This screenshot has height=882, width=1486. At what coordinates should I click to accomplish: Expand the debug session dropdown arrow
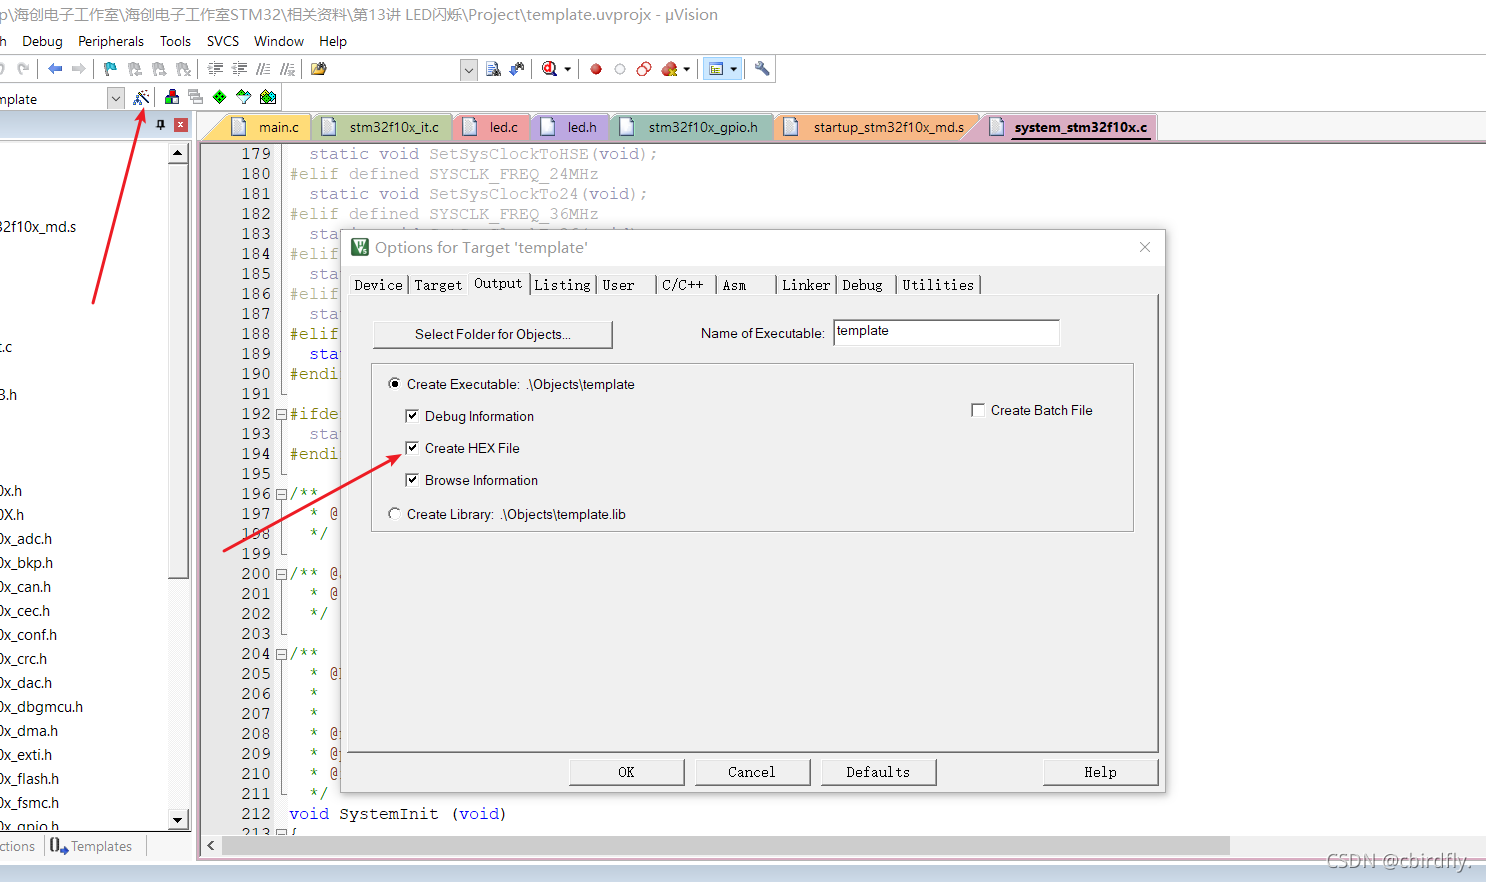pos(568,69)
